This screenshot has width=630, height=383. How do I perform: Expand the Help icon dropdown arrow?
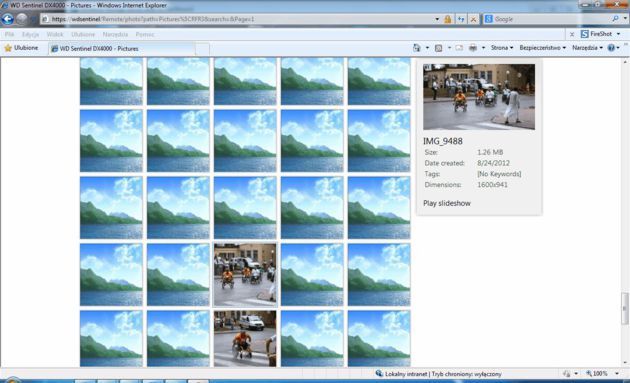pyautogui.click(x=618, y=48)
